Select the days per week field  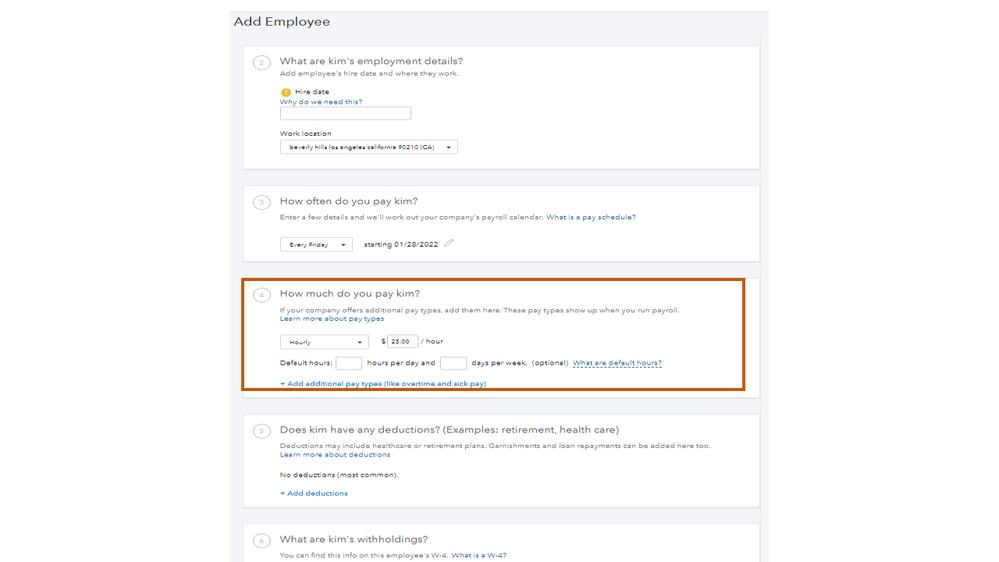(453, 364)
